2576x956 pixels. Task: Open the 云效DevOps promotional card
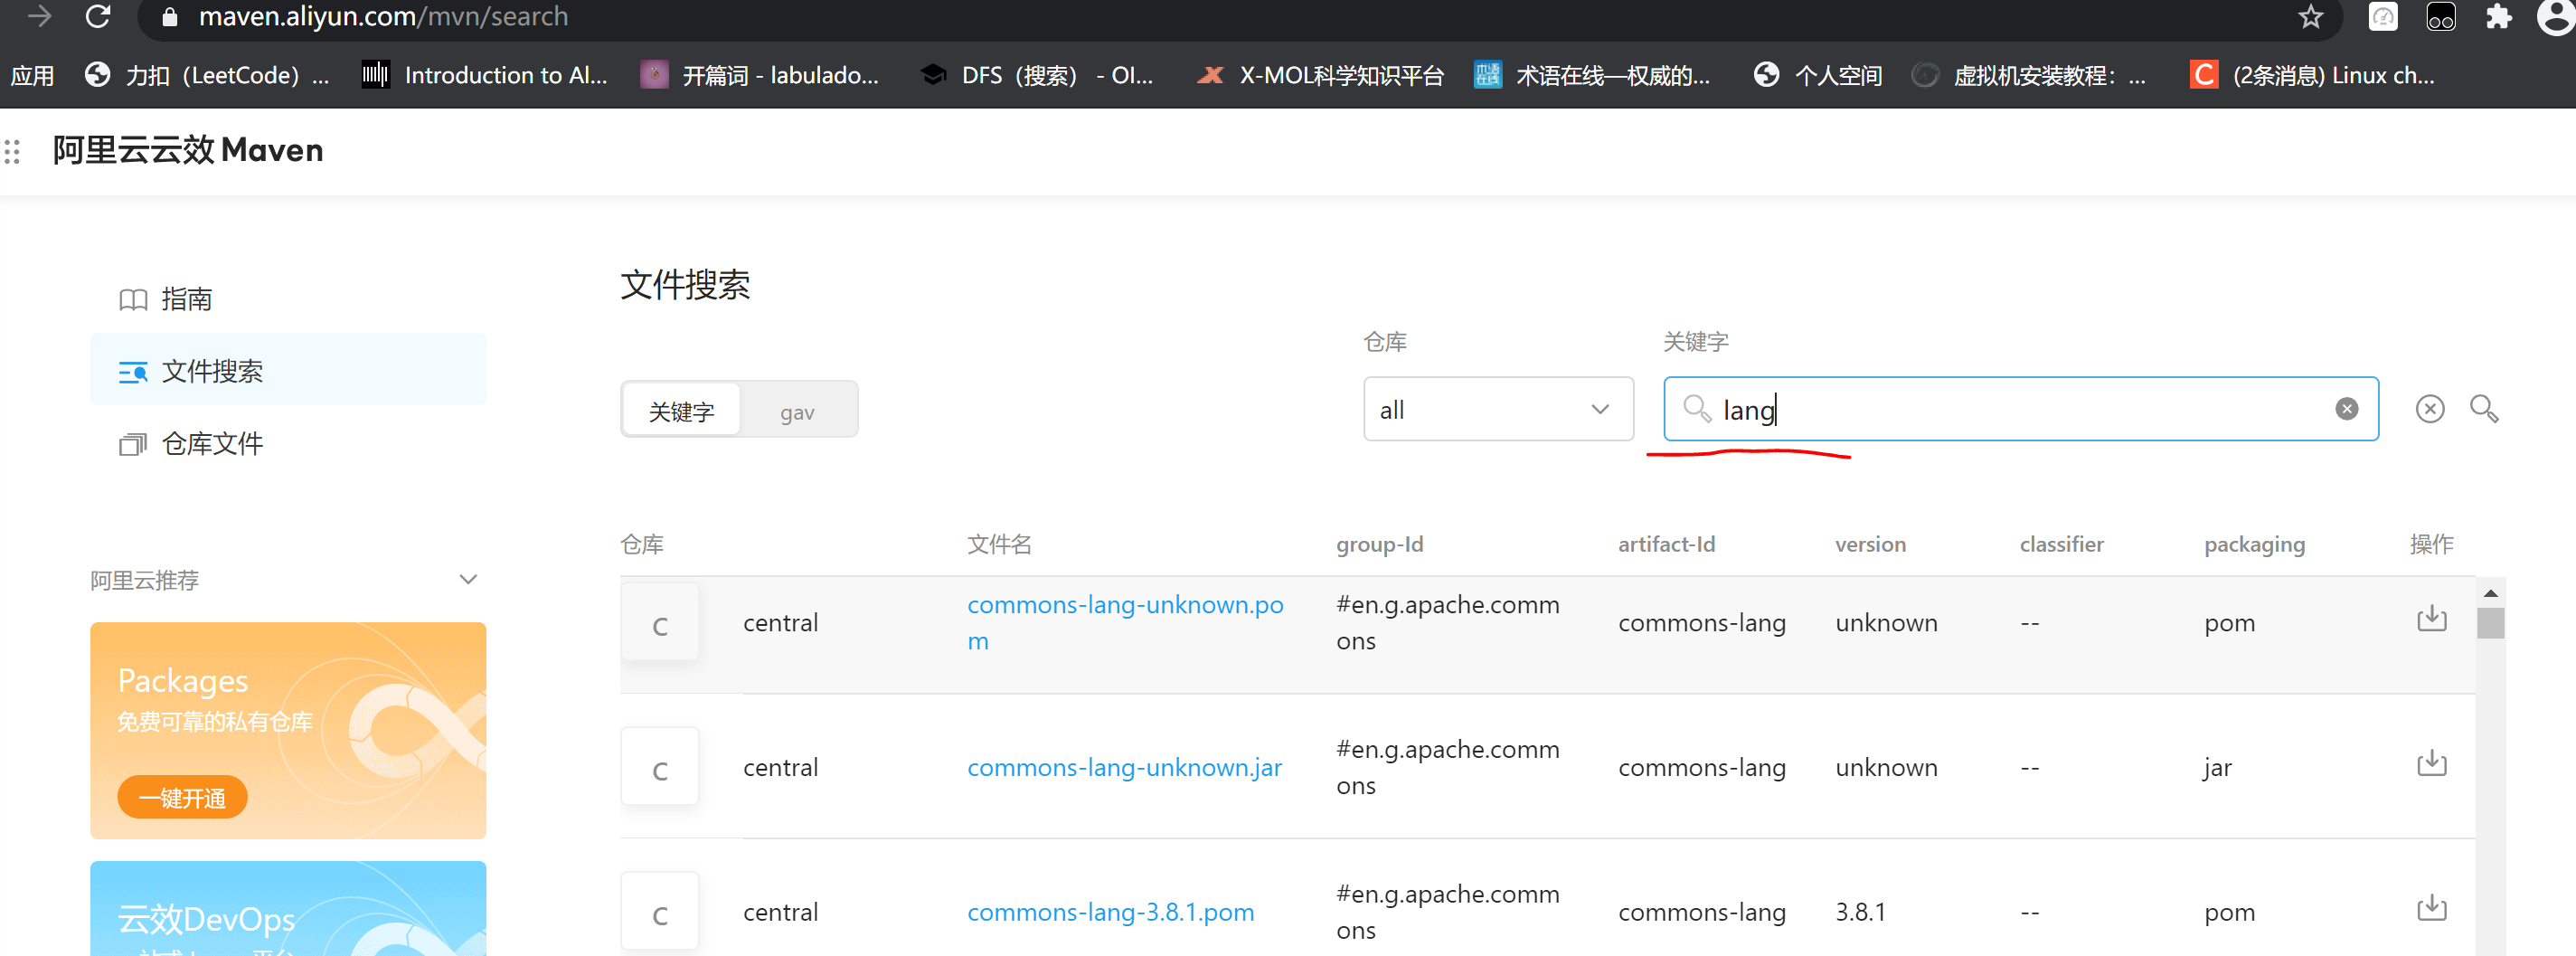coord(288,908)
